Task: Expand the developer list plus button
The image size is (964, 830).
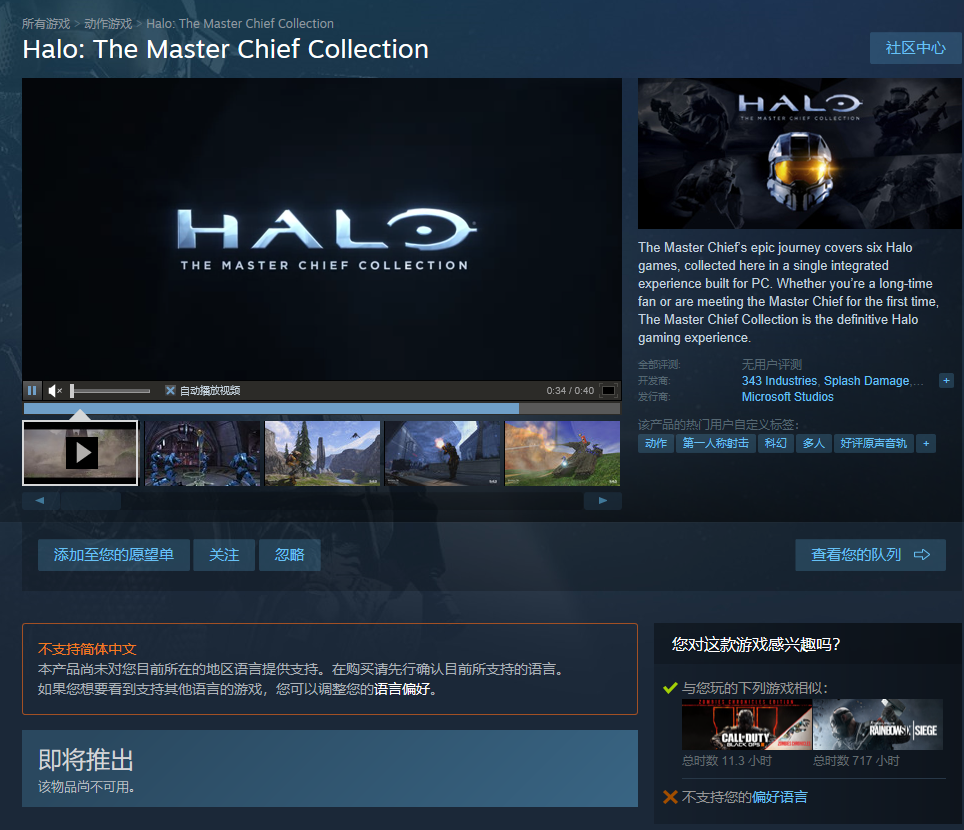Action: pos(946,381)
